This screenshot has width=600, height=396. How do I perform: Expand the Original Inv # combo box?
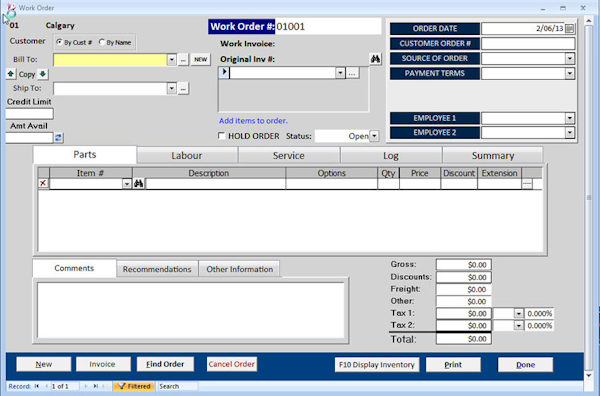coord(340,73)
